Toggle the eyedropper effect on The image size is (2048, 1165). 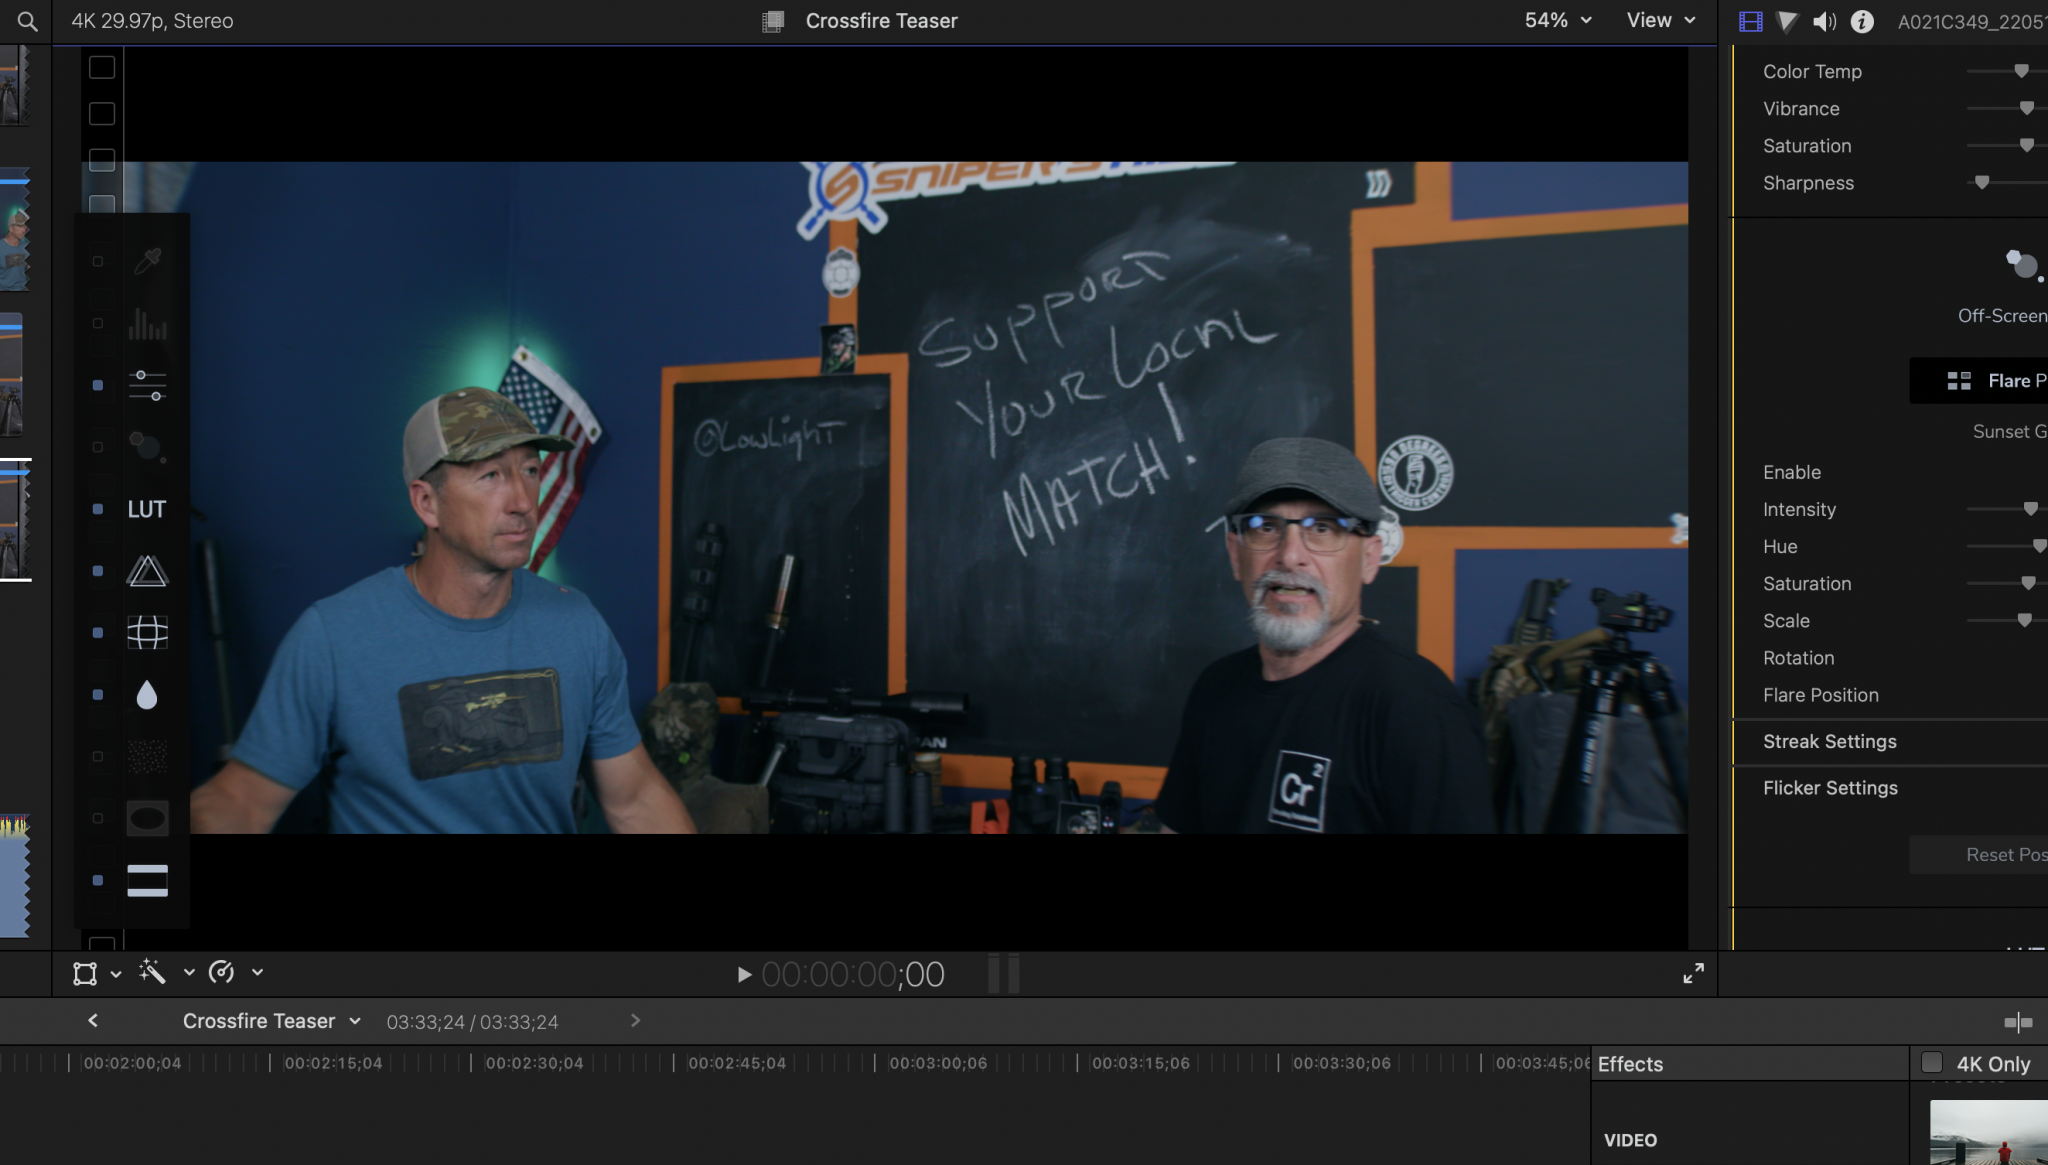[98, 262]
